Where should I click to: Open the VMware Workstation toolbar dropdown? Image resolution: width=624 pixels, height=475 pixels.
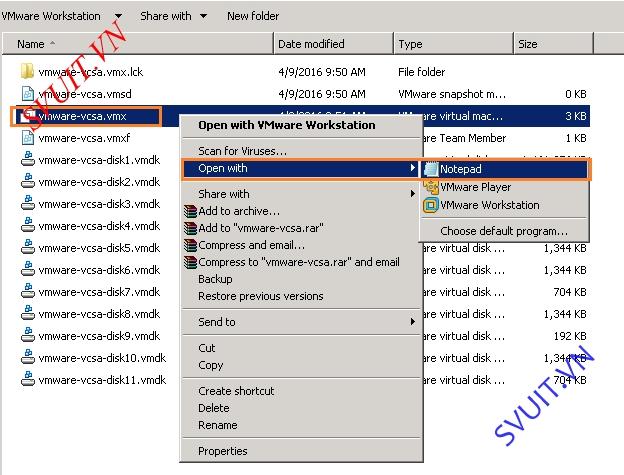tap(118, 16)
